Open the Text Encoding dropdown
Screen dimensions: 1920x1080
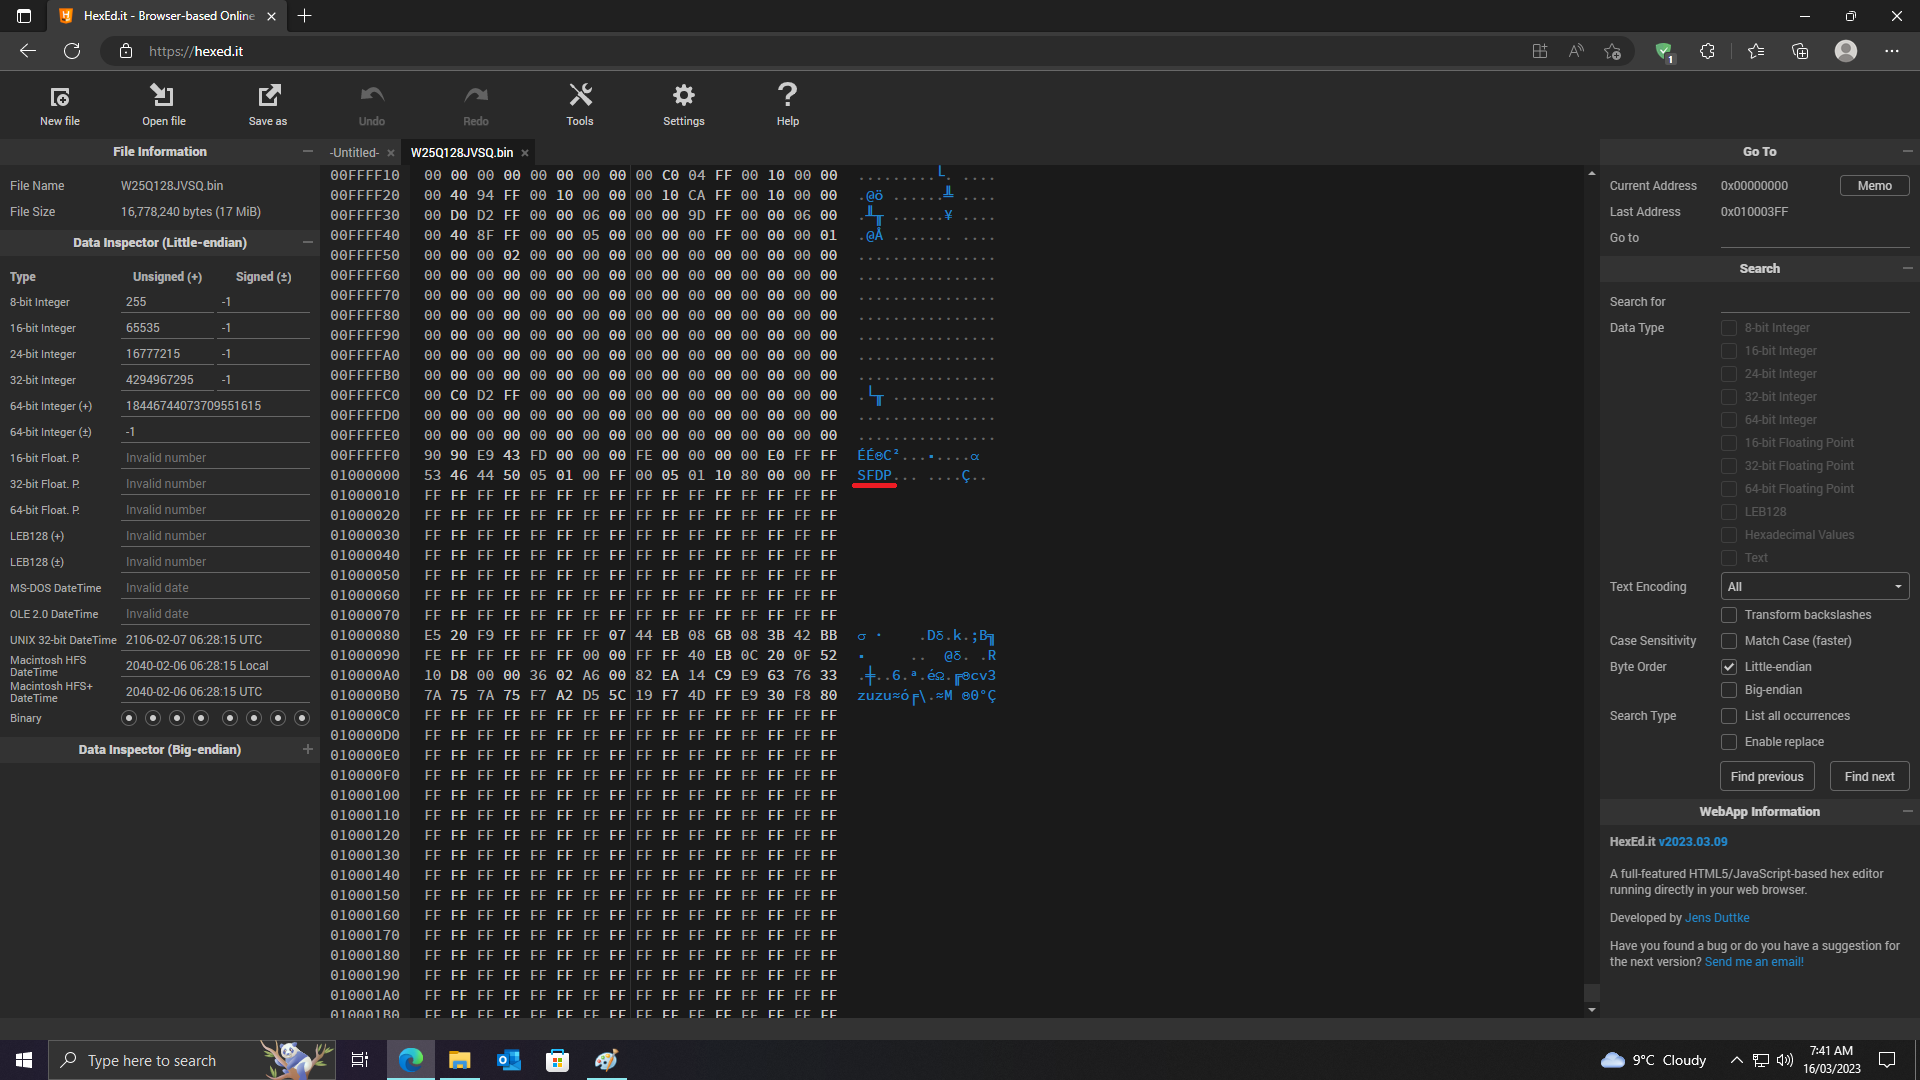pos(1815,587)
